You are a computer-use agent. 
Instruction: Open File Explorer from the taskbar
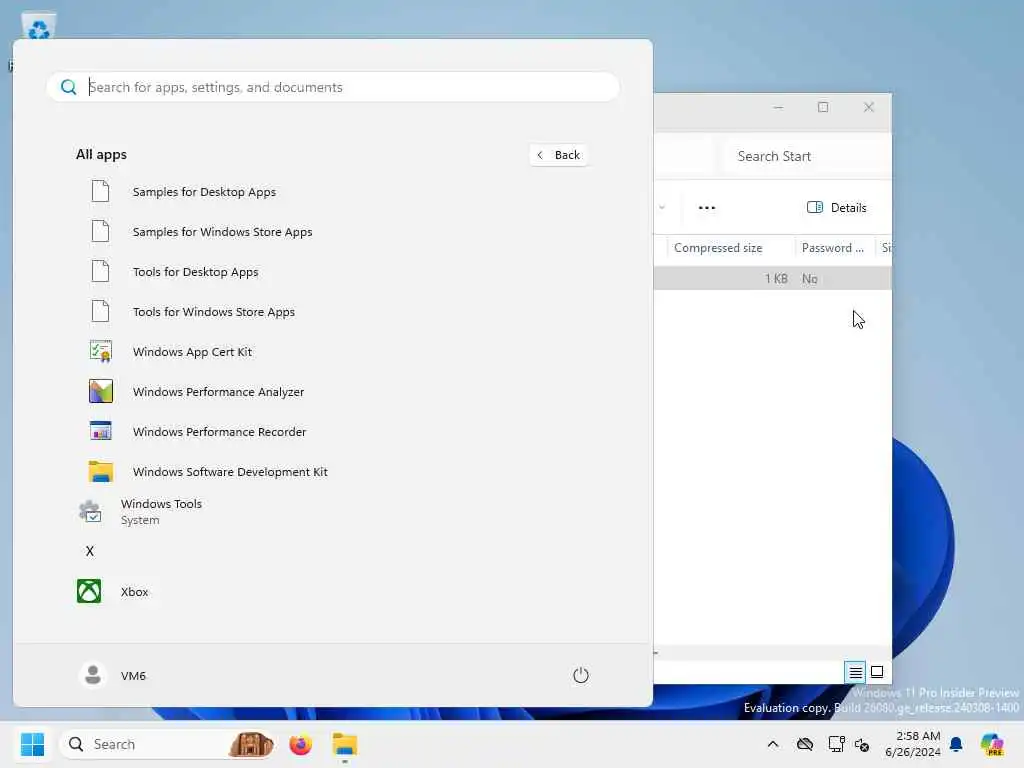pos(344,744)
